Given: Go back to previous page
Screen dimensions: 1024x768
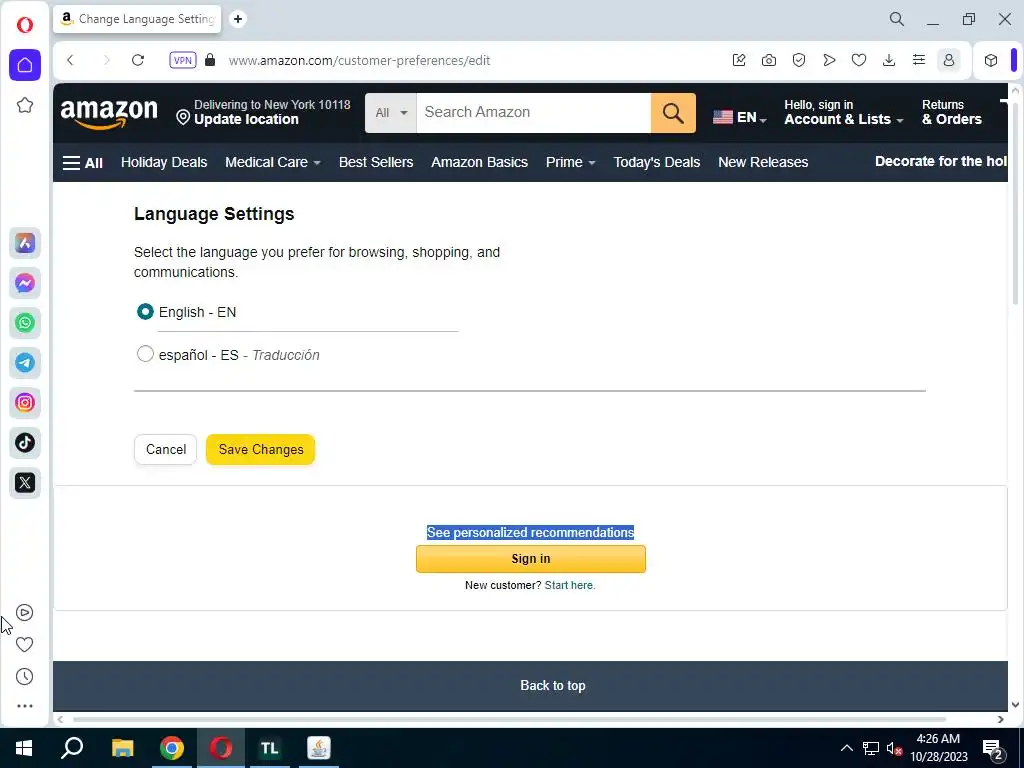Looking at the screenshot, I should pyautogui.click(x=71, y=60).
